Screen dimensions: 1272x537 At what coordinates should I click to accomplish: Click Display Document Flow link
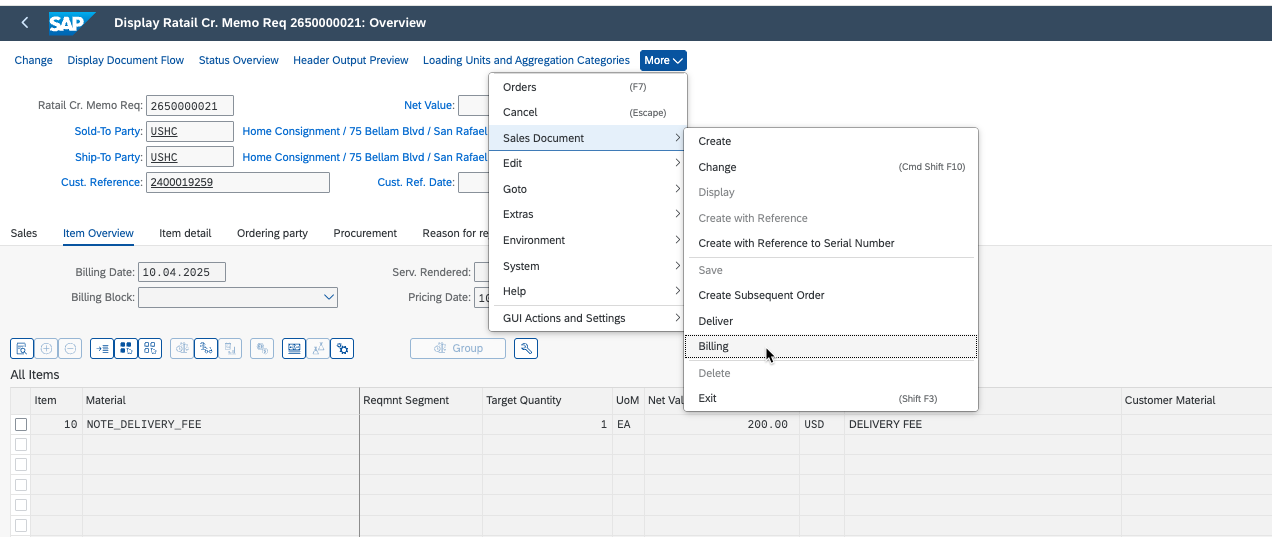(126, 60)
